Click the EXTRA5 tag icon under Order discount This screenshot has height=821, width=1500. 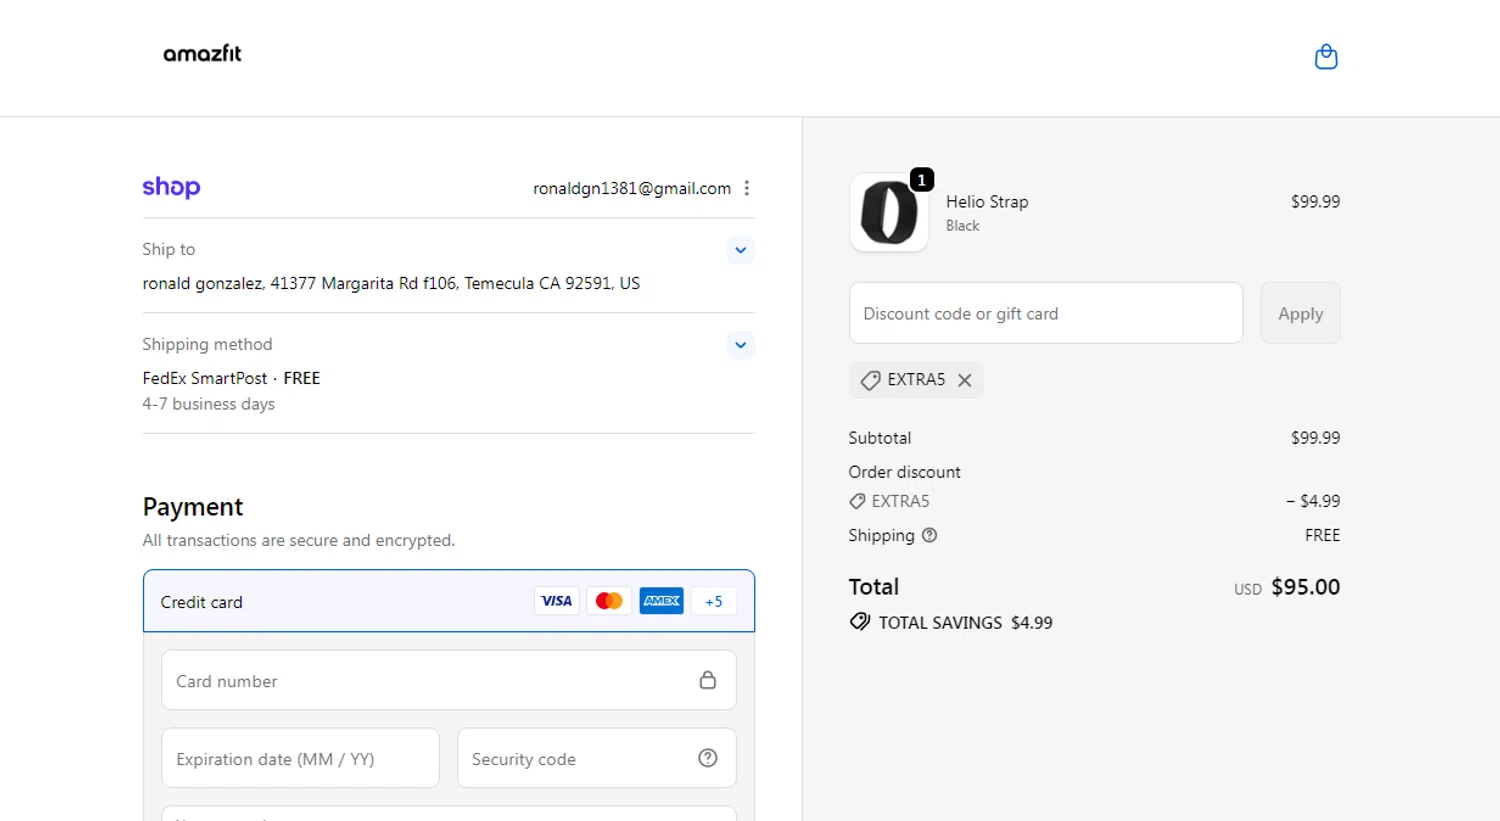pos(857,501)
